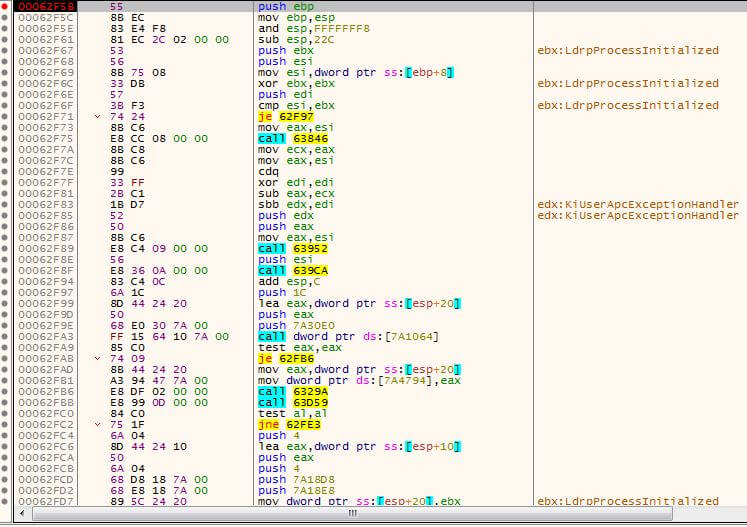
Task: Click the address 00062F94
Action: 46,282
